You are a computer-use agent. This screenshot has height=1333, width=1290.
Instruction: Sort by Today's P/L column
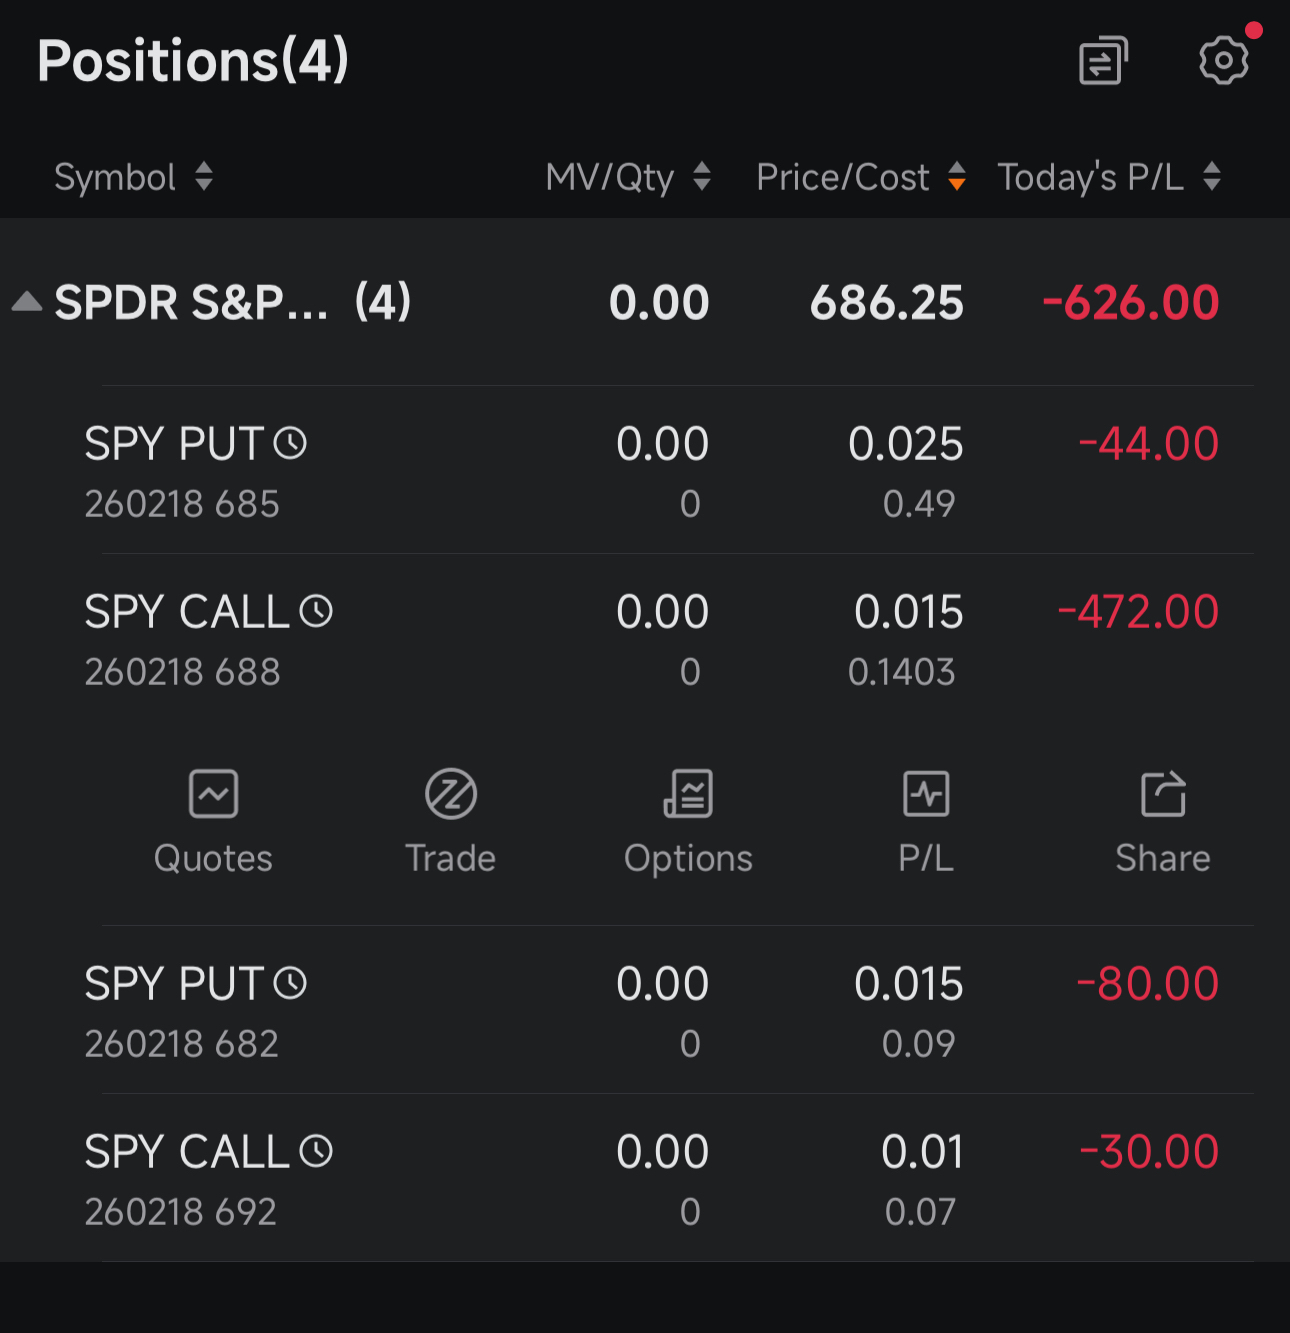coord(1109,177)
